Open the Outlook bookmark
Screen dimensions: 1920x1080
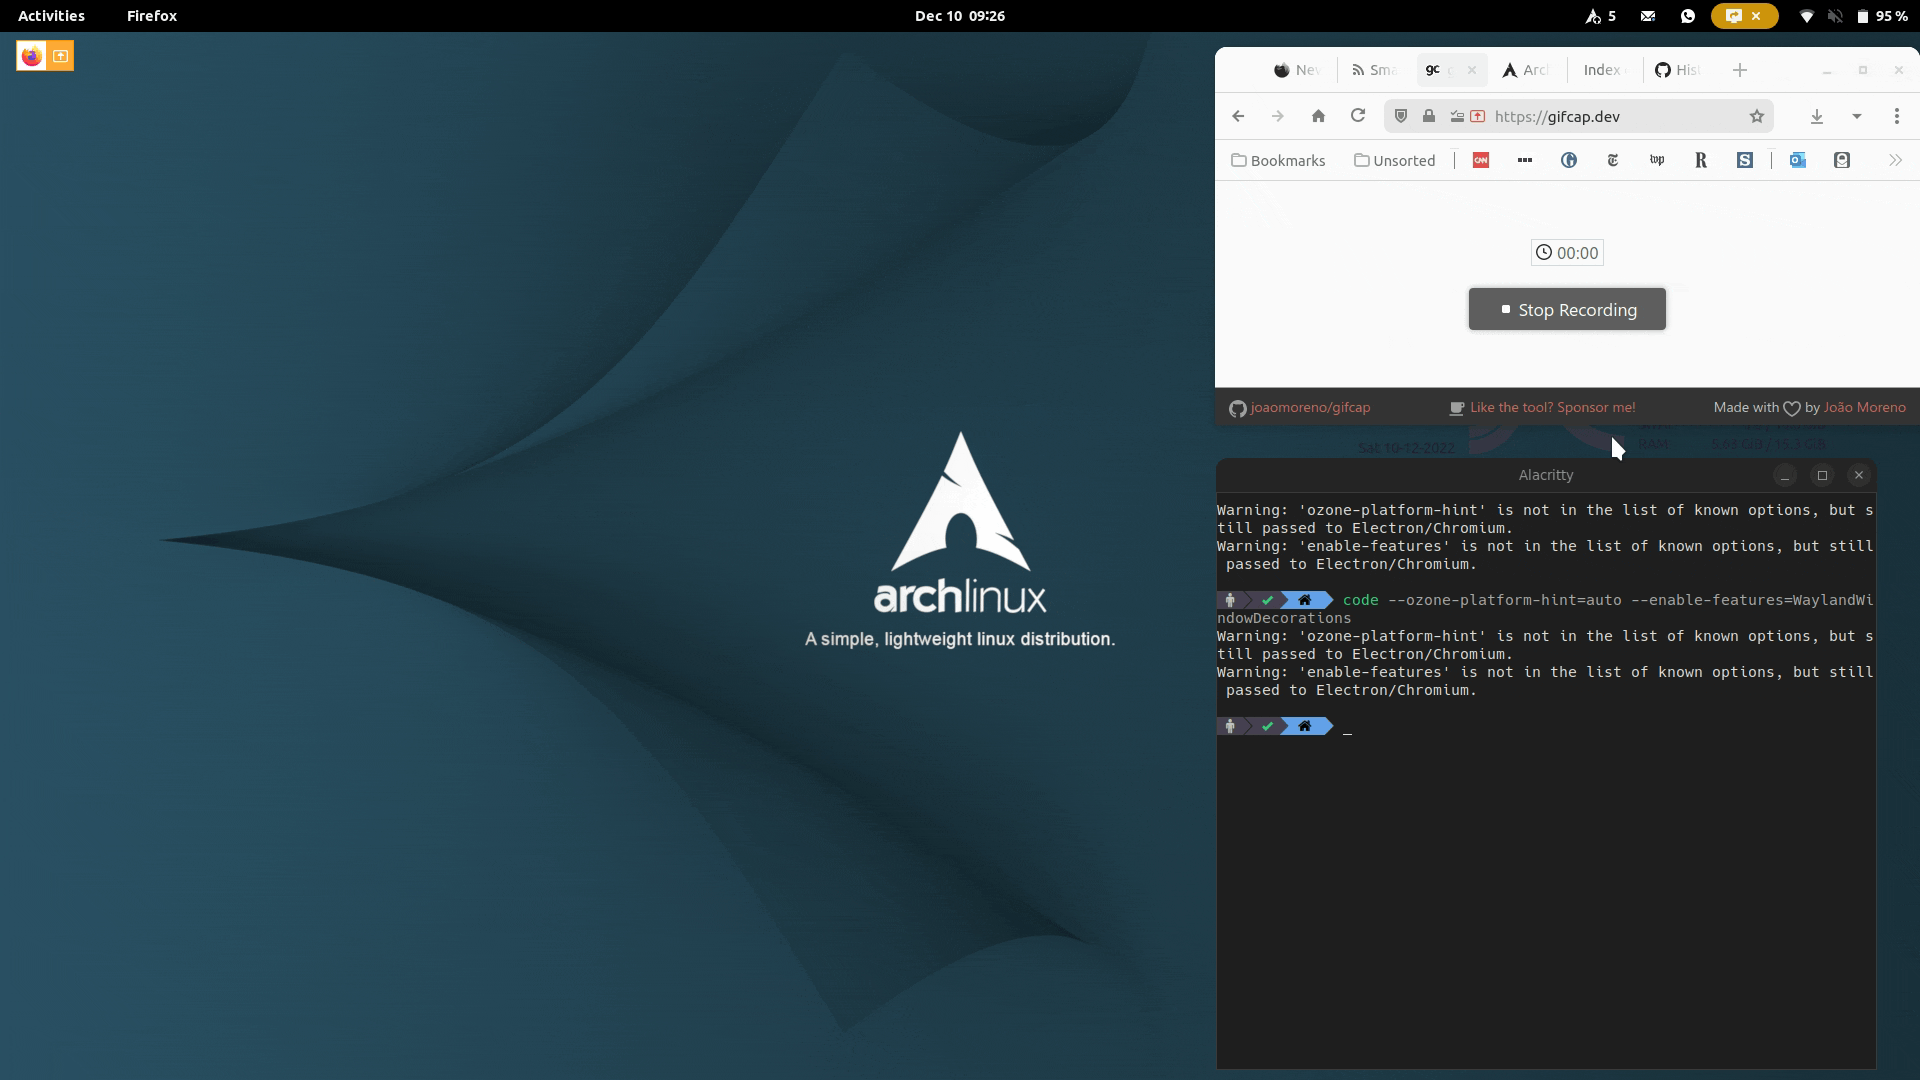pos(1798,160)
